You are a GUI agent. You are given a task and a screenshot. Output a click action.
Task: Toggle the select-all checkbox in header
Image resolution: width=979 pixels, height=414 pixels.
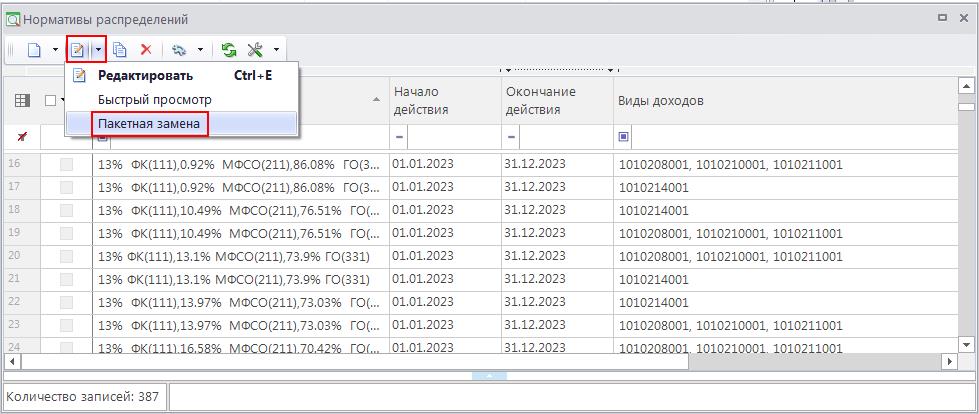[x=51, y=100]
